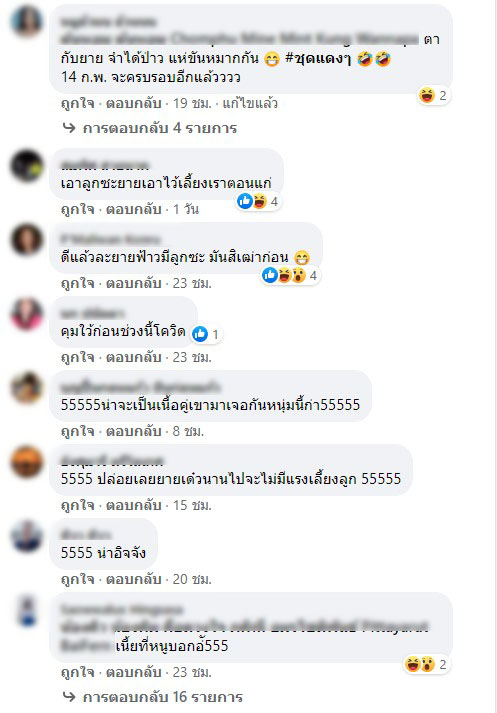Reply to the คุมไว้ก่อนช่วงนี้โควิด comment

pyautogui.click(x=134, y=357)
